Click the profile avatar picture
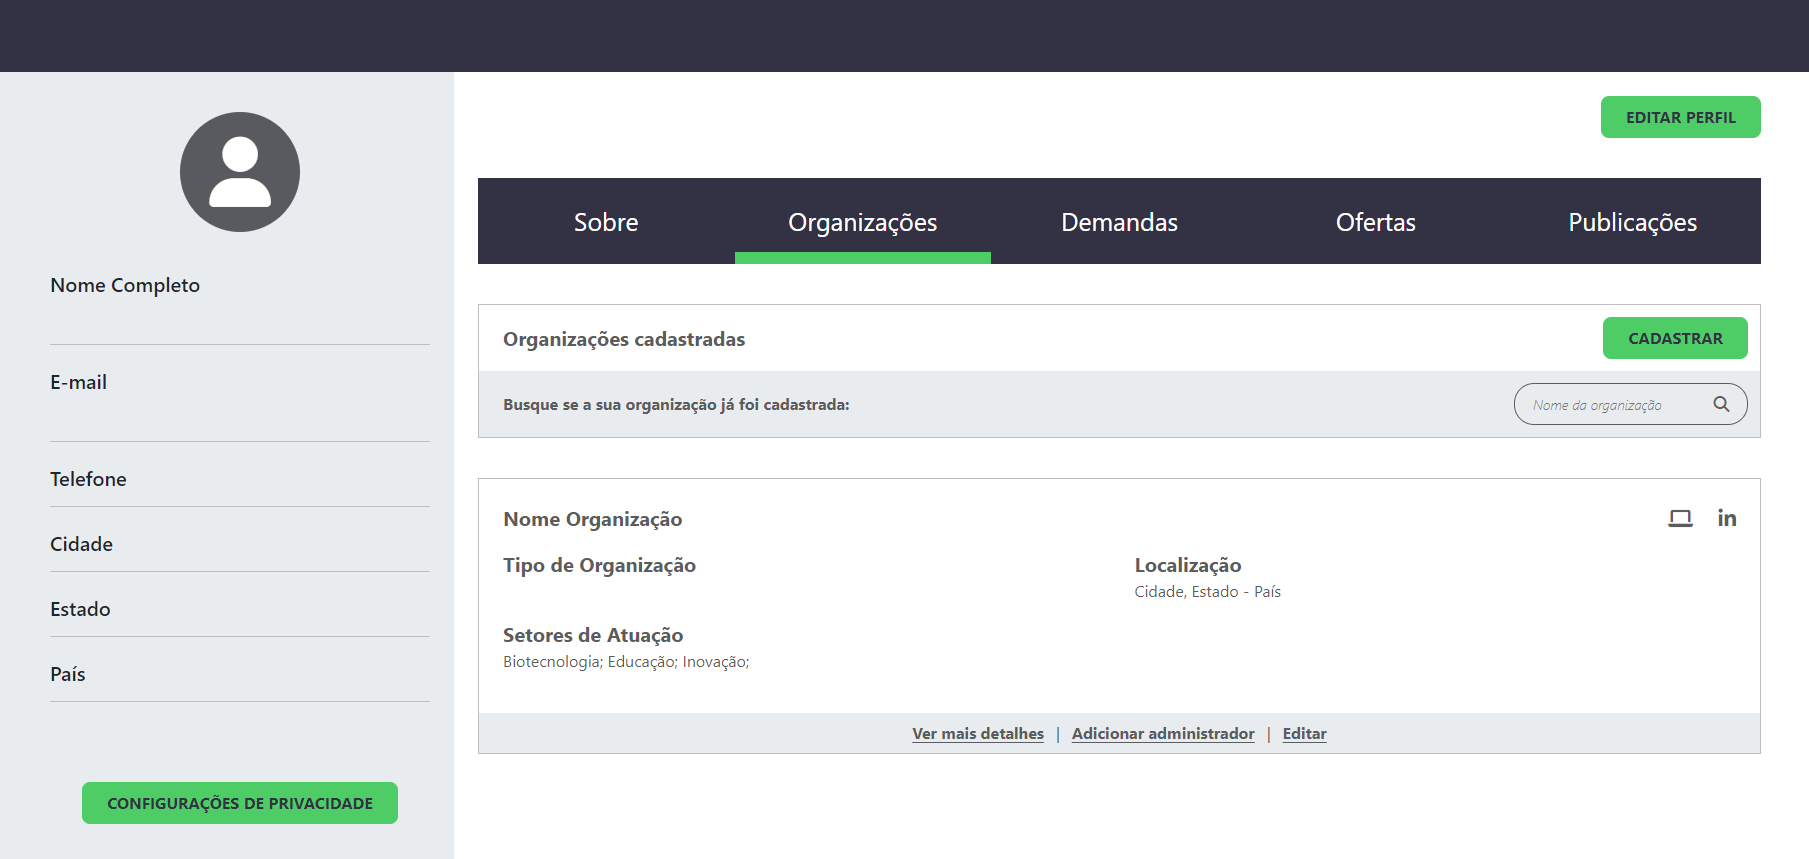This screenshot has width=1809, height=859. pos(240,172)
